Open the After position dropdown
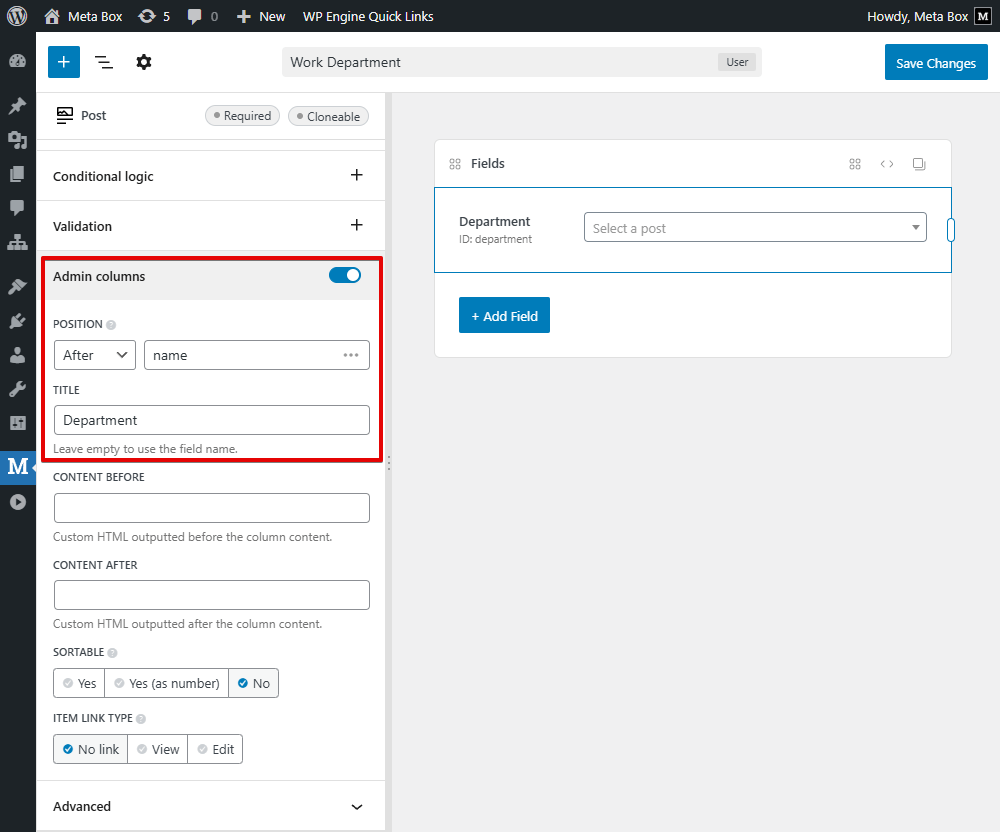 click(95, 355)
